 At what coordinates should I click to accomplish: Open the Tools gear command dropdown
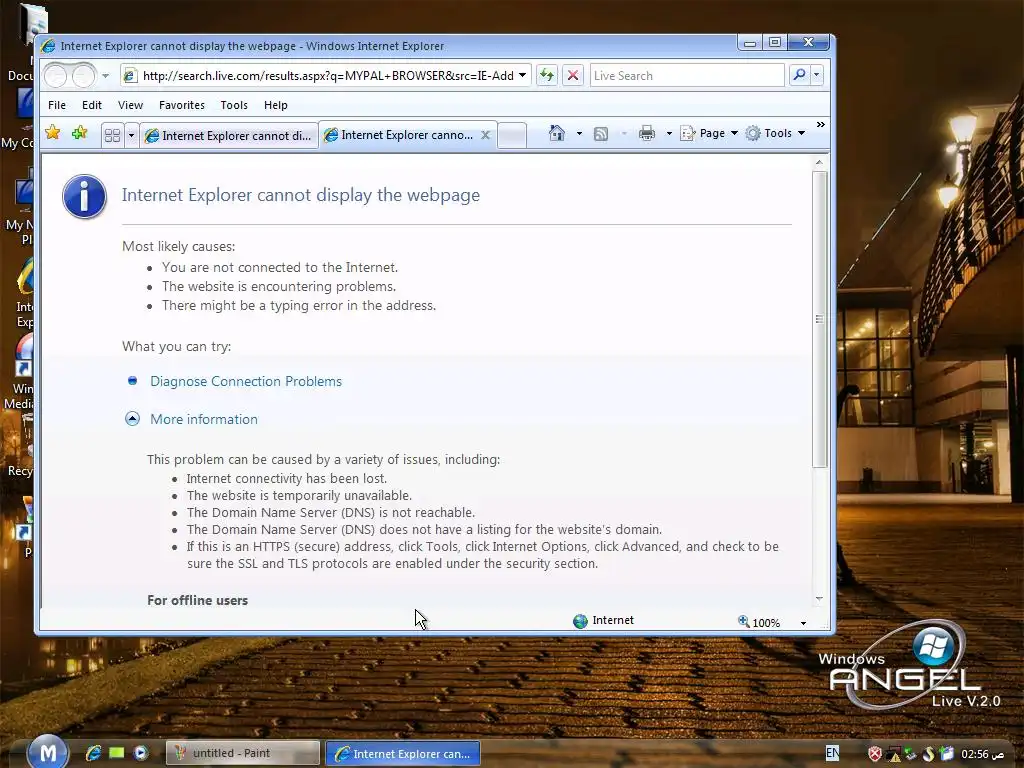click(x=775, y=133)
